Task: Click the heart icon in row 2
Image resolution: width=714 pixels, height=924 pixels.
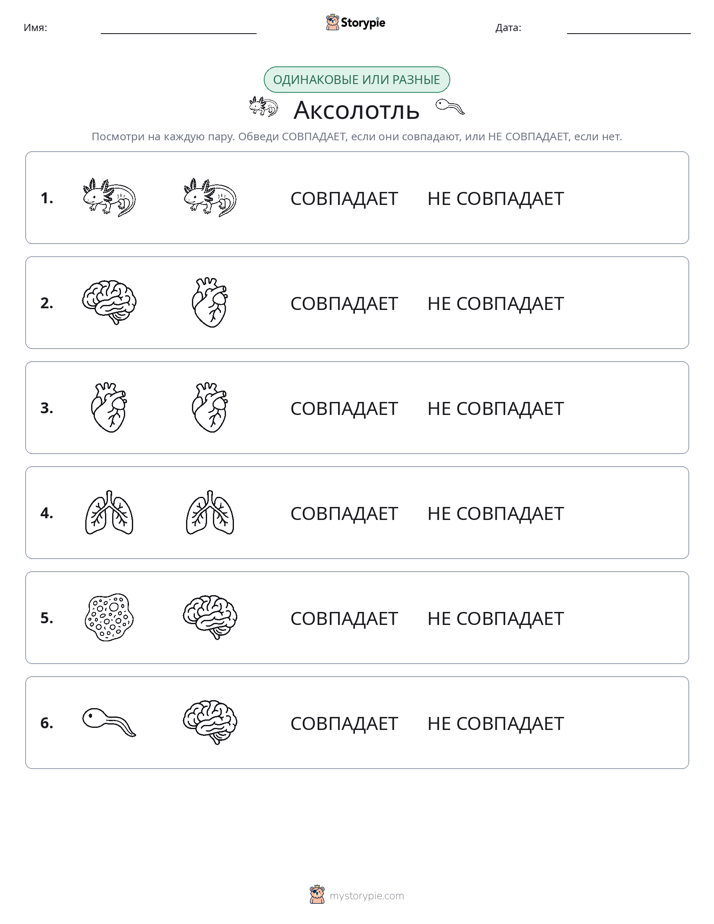Action: [x=210, y=302]
